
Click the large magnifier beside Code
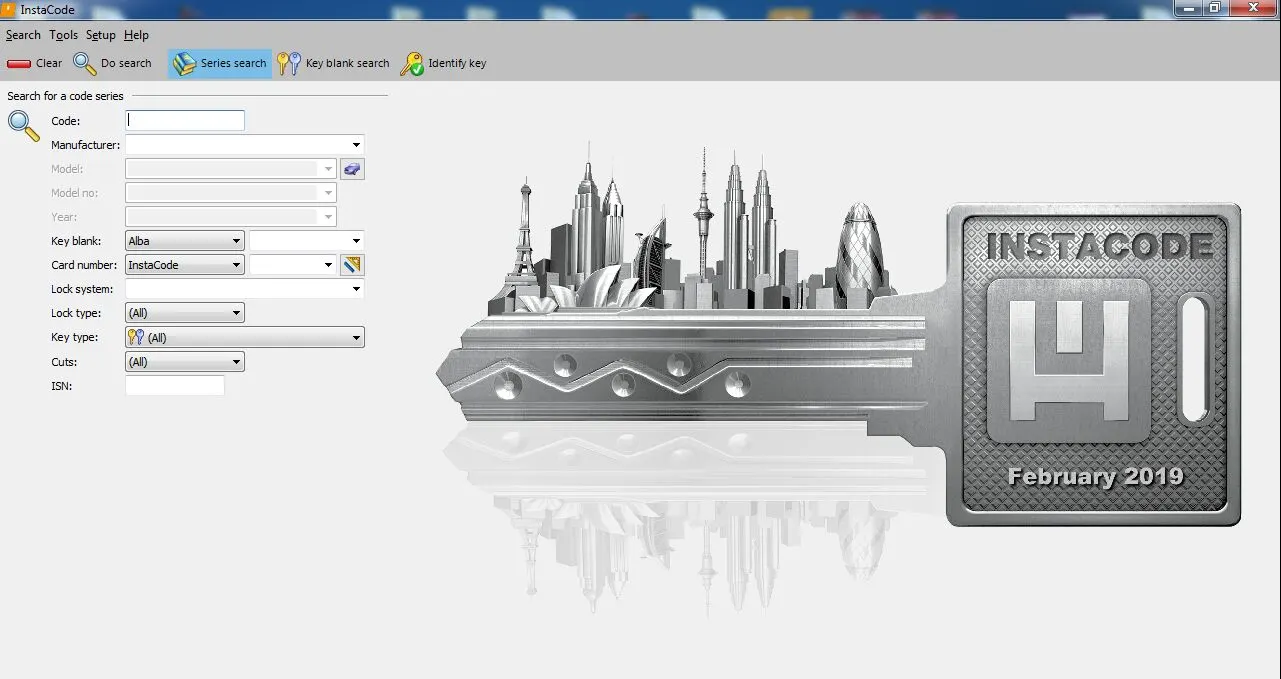coord(24,126)
